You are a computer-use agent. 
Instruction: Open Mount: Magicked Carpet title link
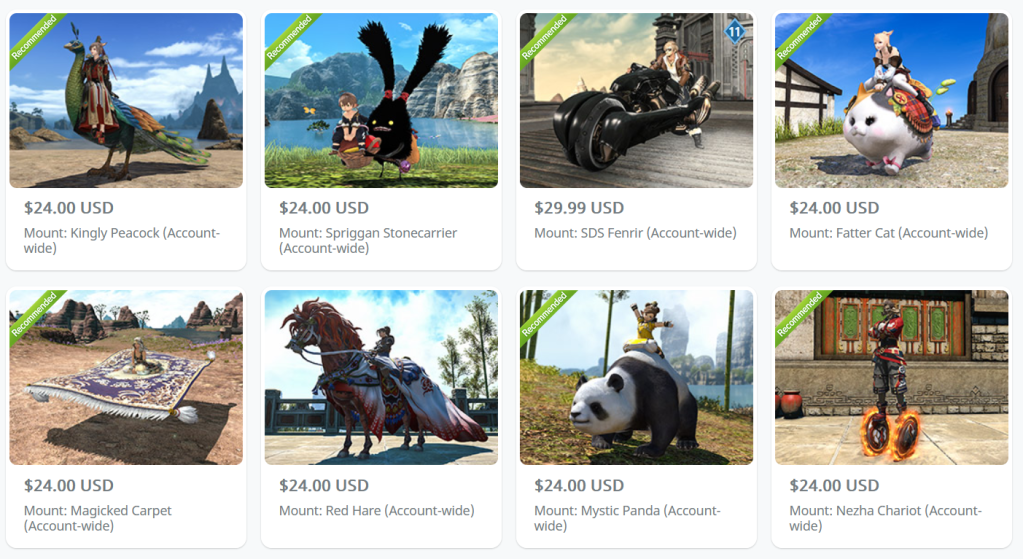pyautogui.click(x=98, y=518)
